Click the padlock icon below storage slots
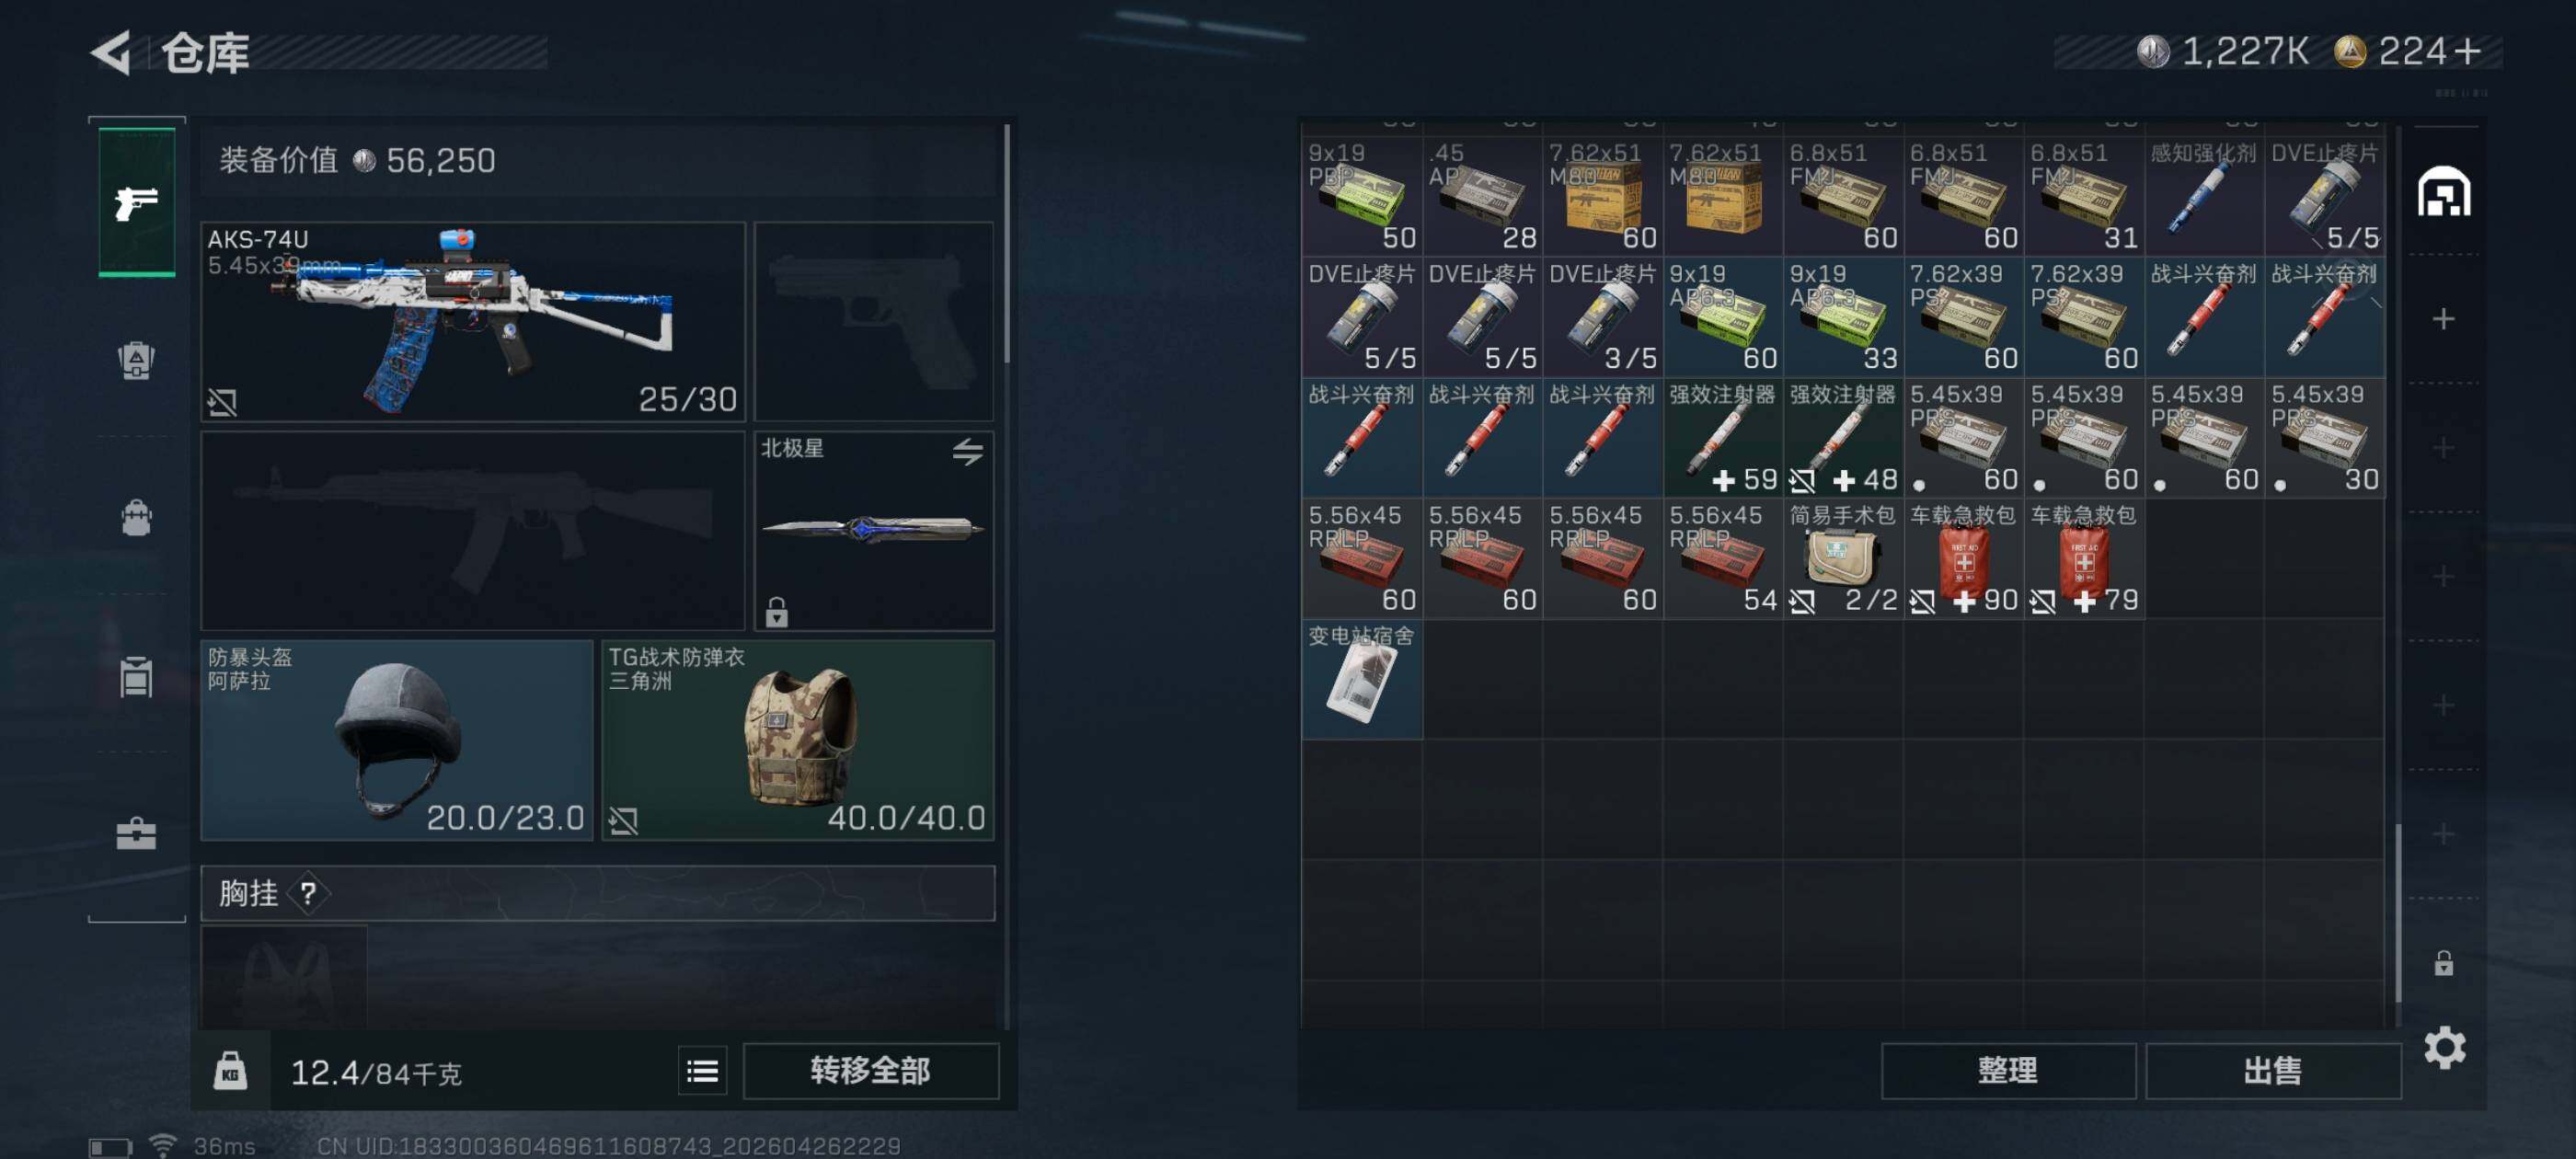2576x1159 pixels. (x=2443, y=963)
